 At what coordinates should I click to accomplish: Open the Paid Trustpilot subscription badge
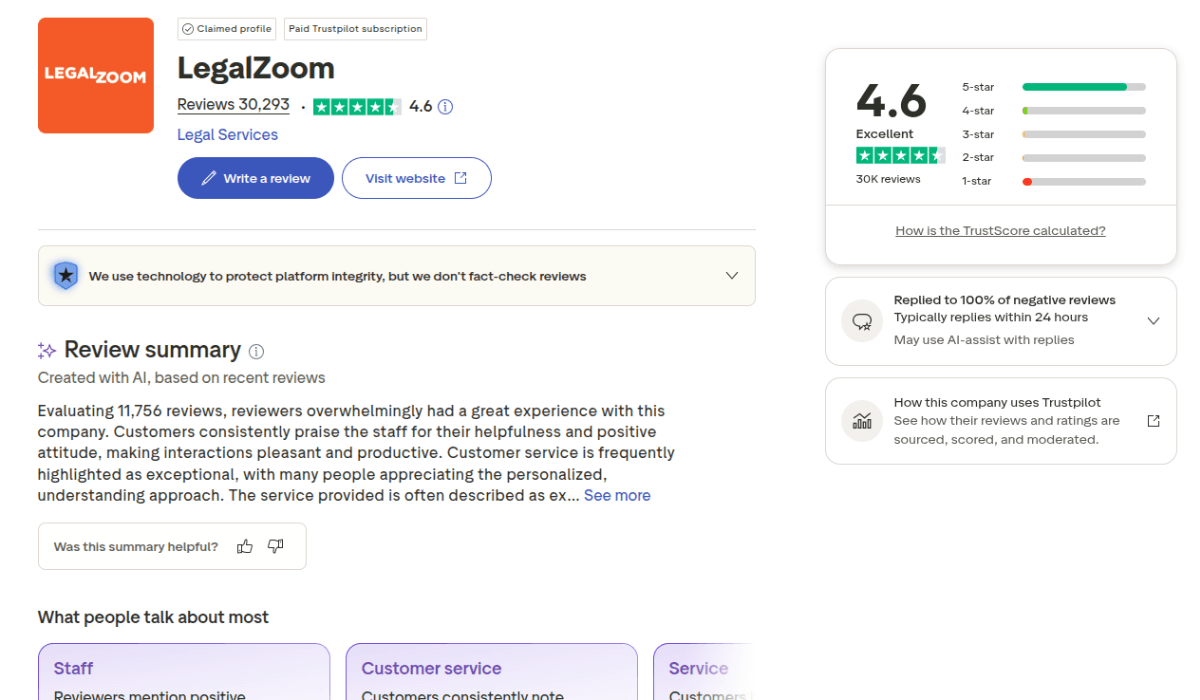point(355,29)
